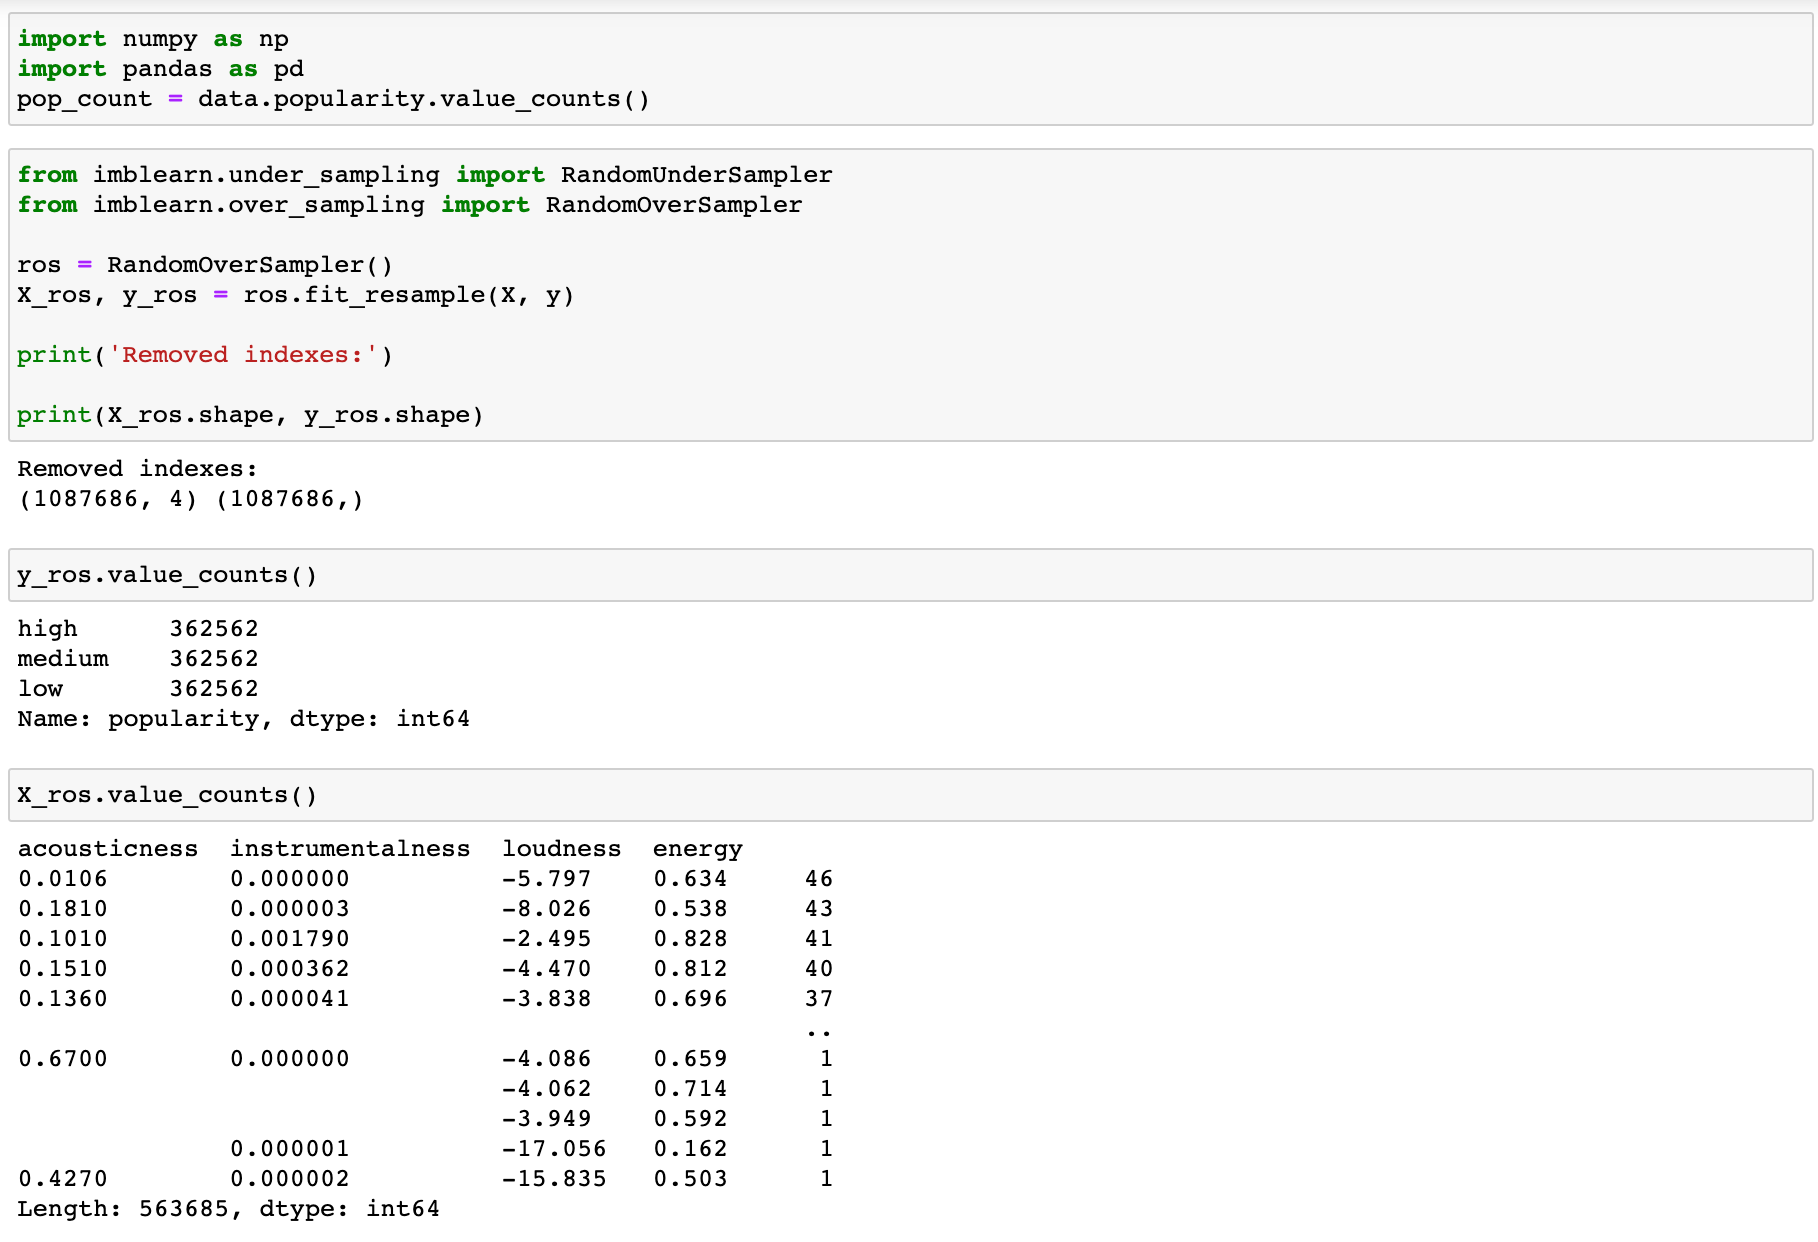The image size is (1818, 1242).
Task: Click the "instrumentalness" column header in output
Action: tap(350, 849)
